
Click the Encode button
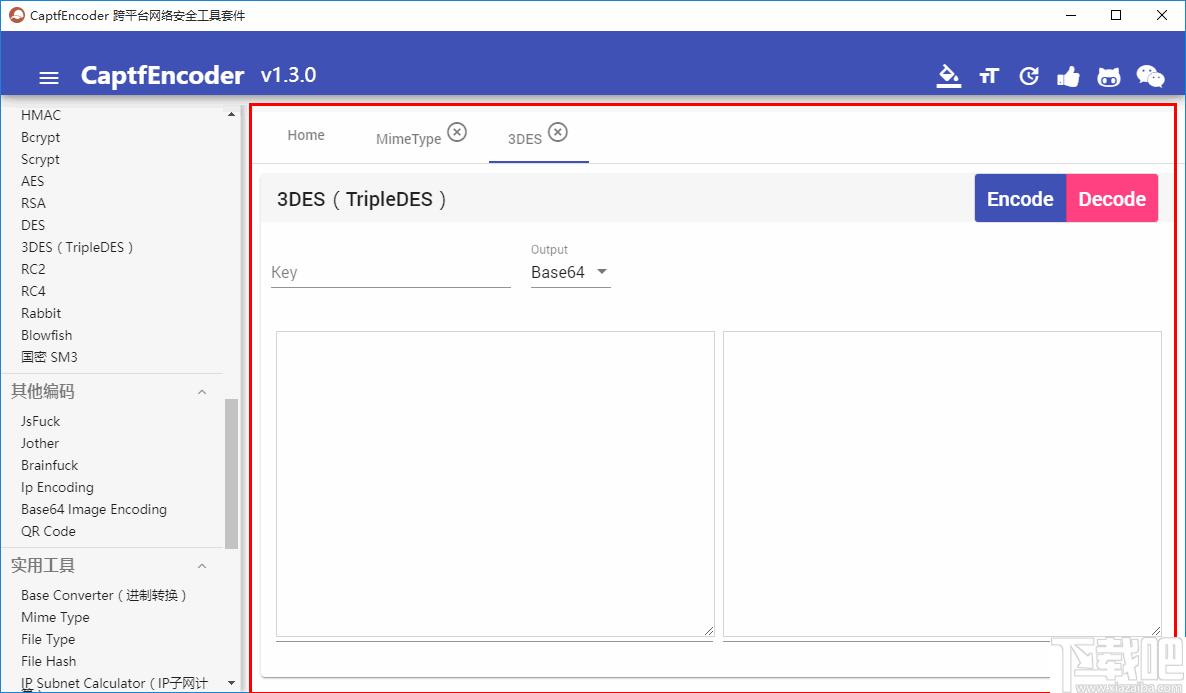point(1020,198)
